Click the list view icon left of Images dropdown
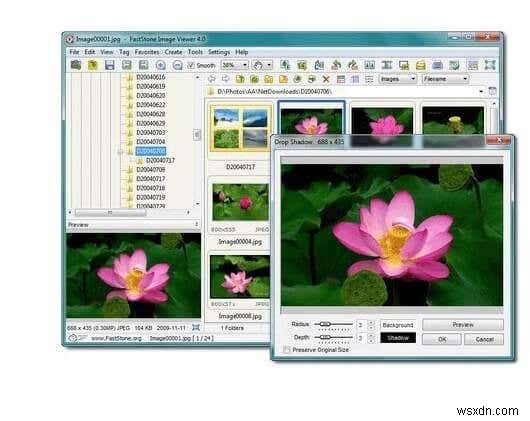 click(369, 79)
